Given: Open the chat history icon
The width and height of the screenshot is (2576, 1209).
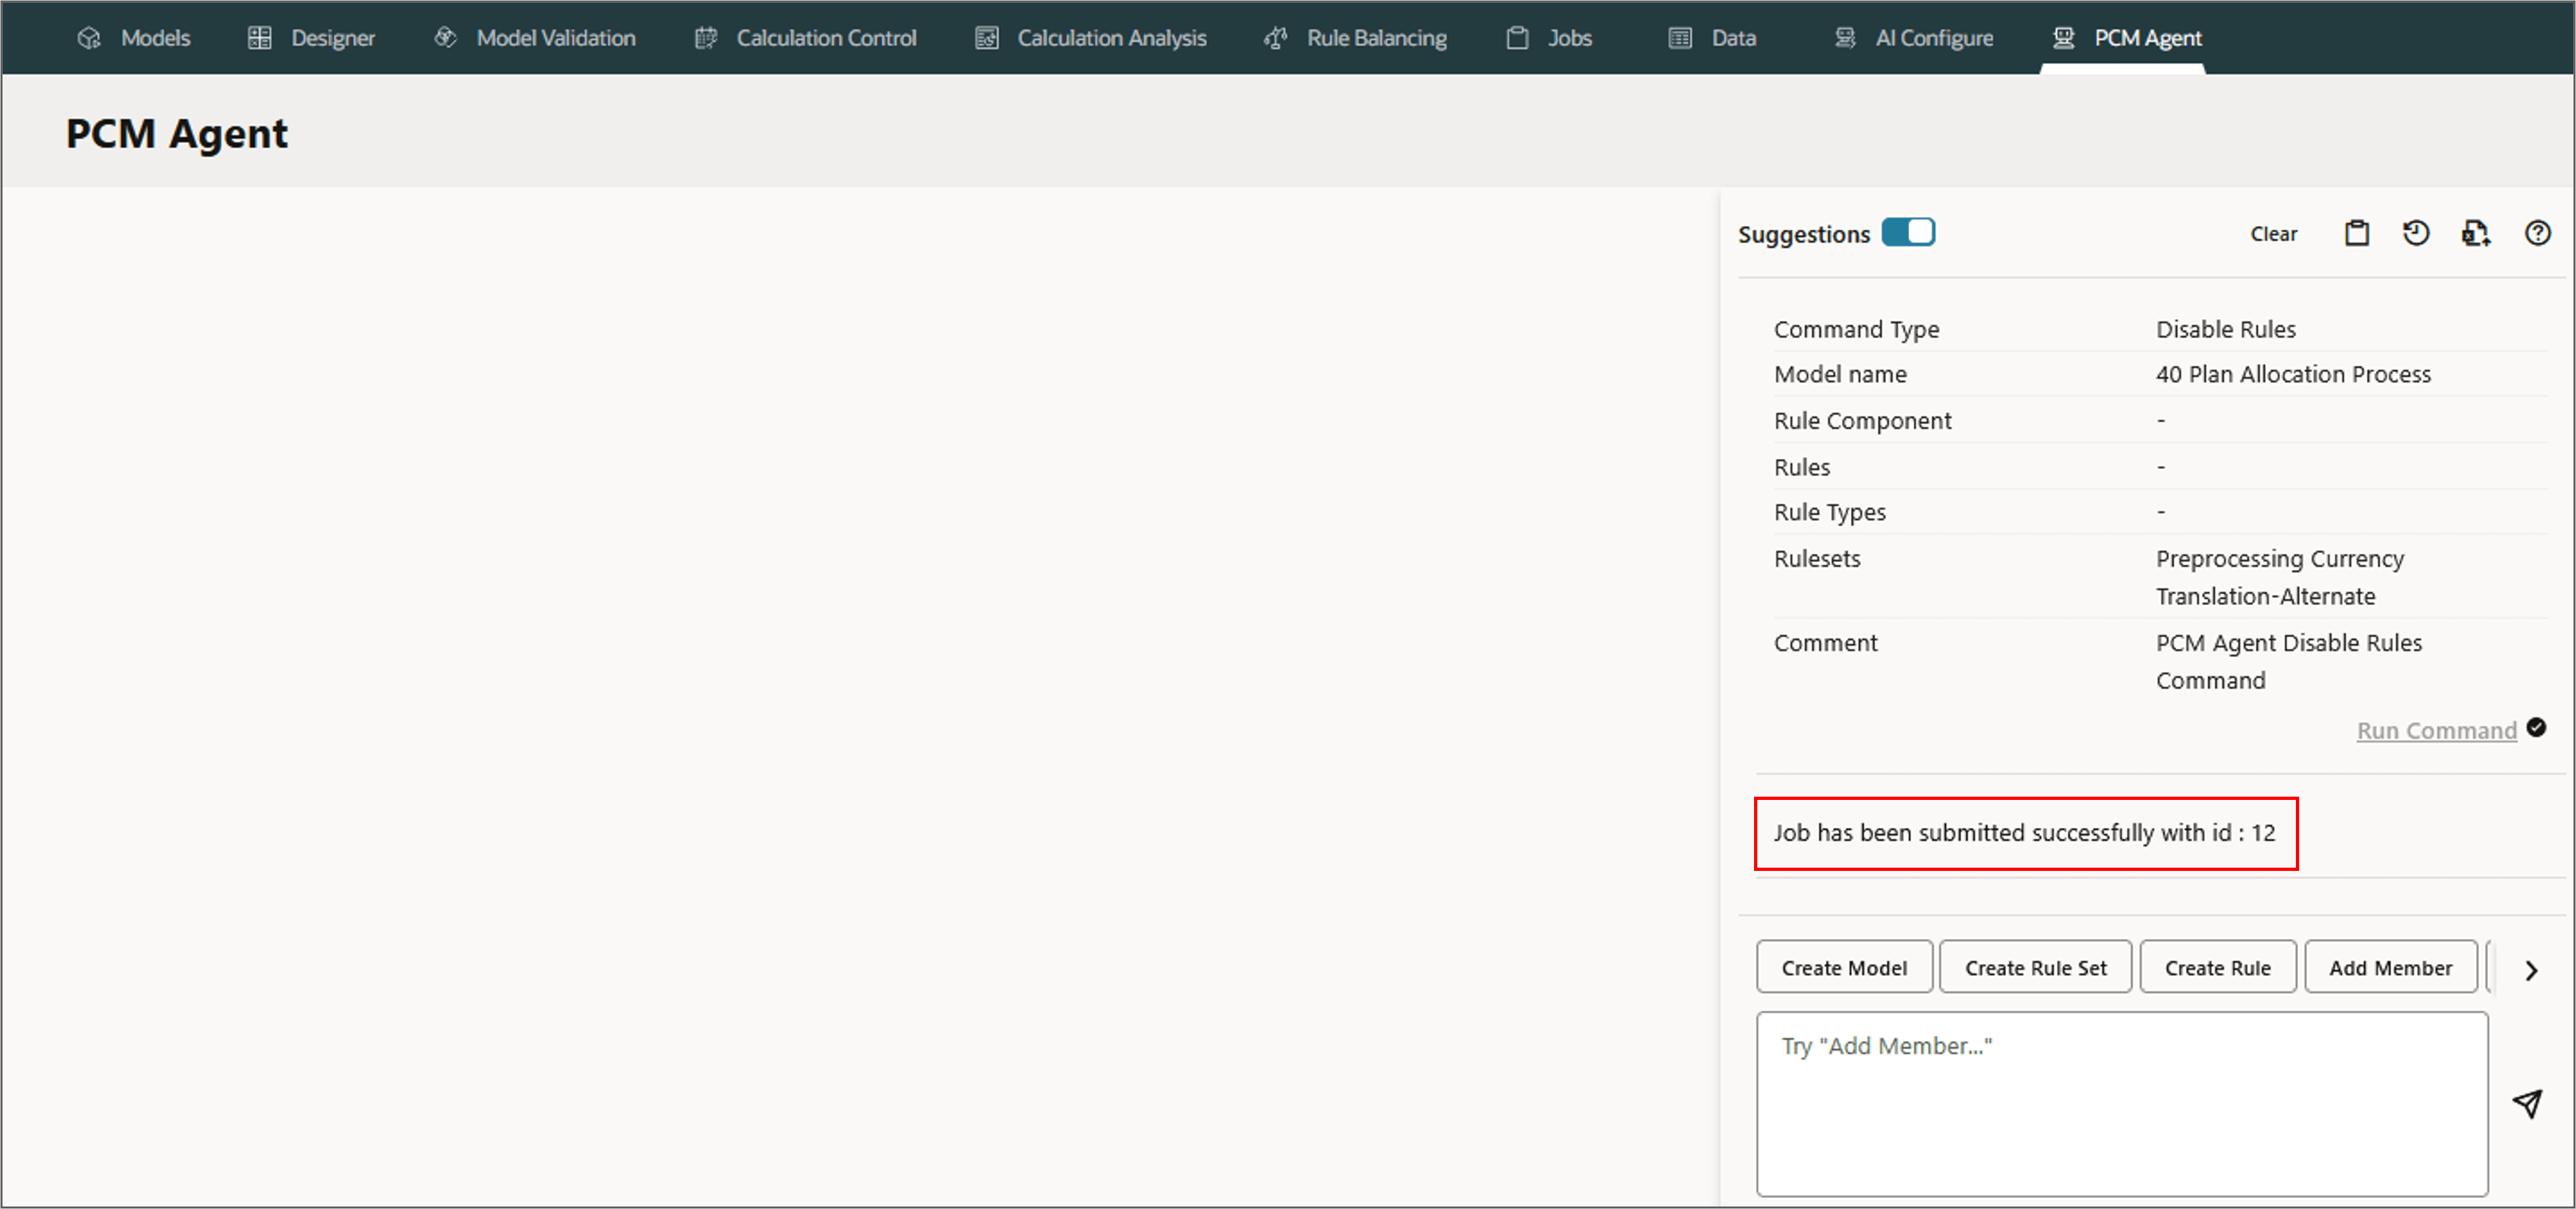Looking at the screenshot, I should 2415,233.
